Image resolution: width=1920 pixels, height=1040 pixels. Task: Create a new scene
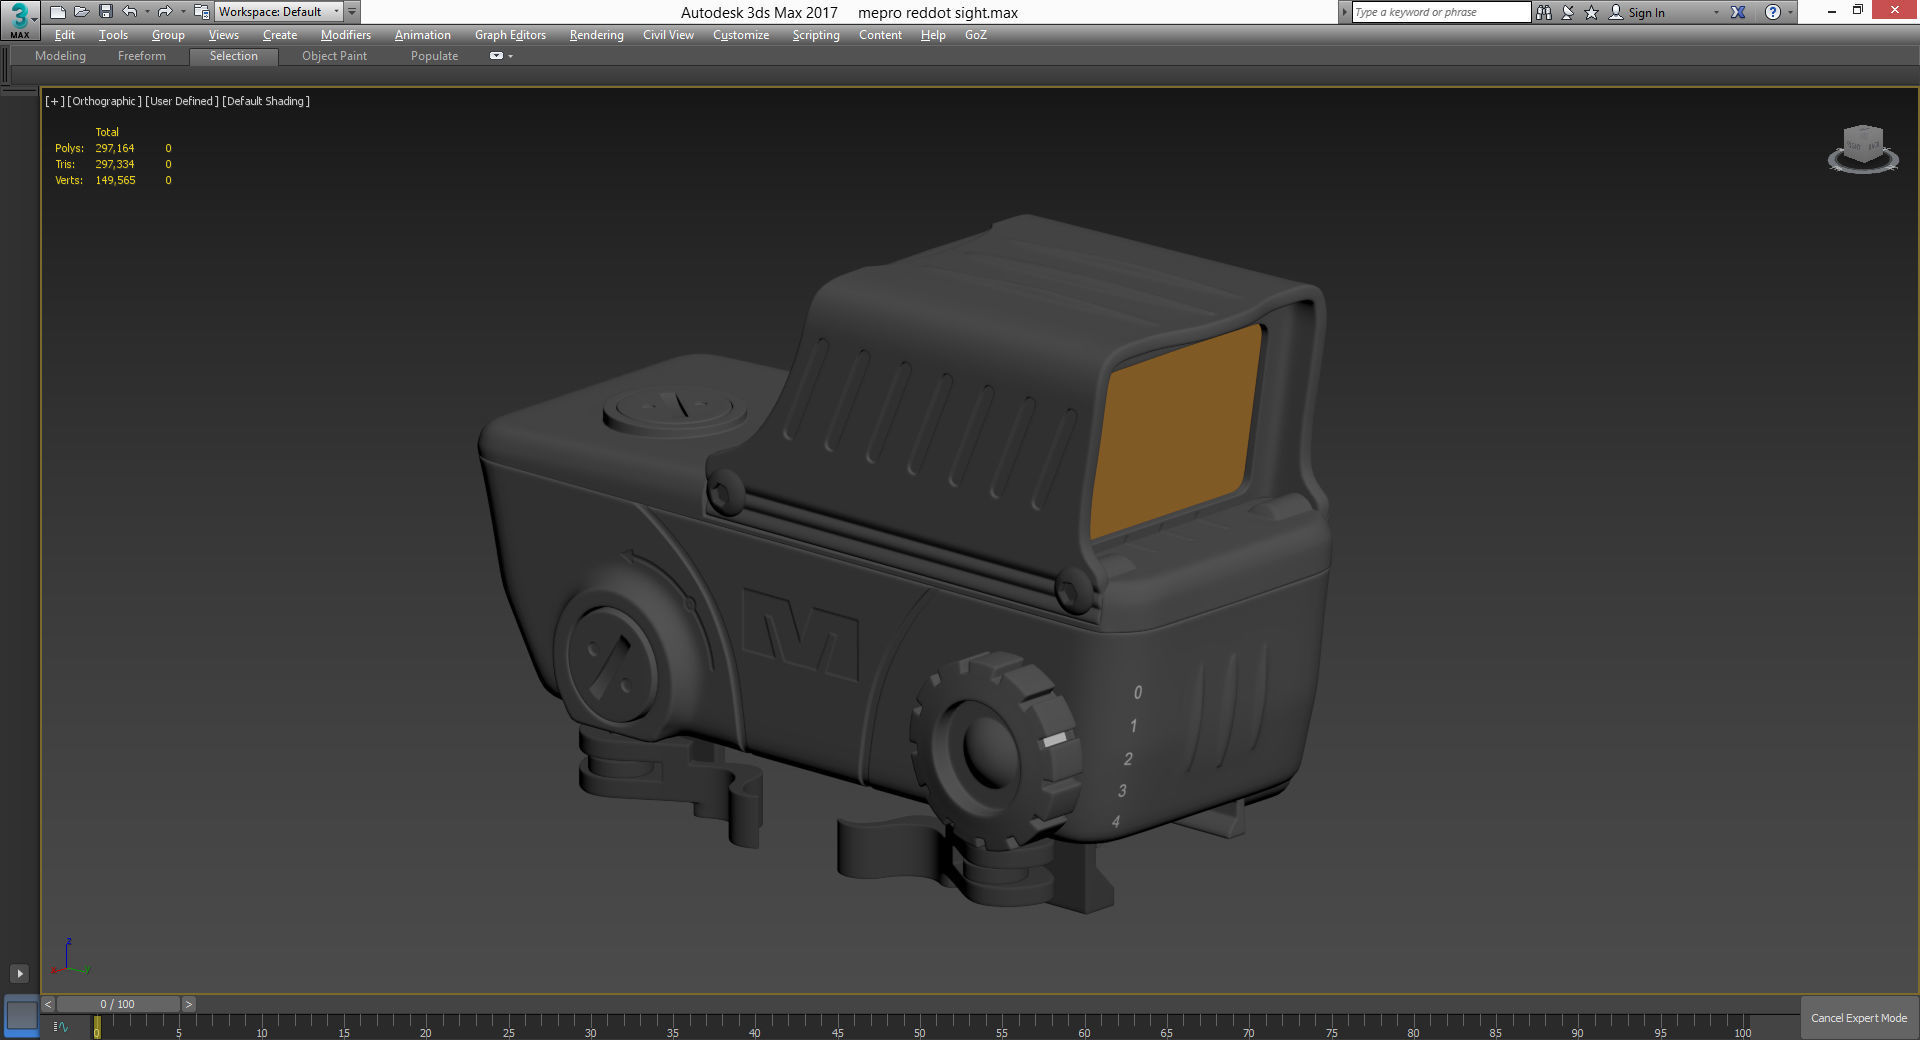58,12
